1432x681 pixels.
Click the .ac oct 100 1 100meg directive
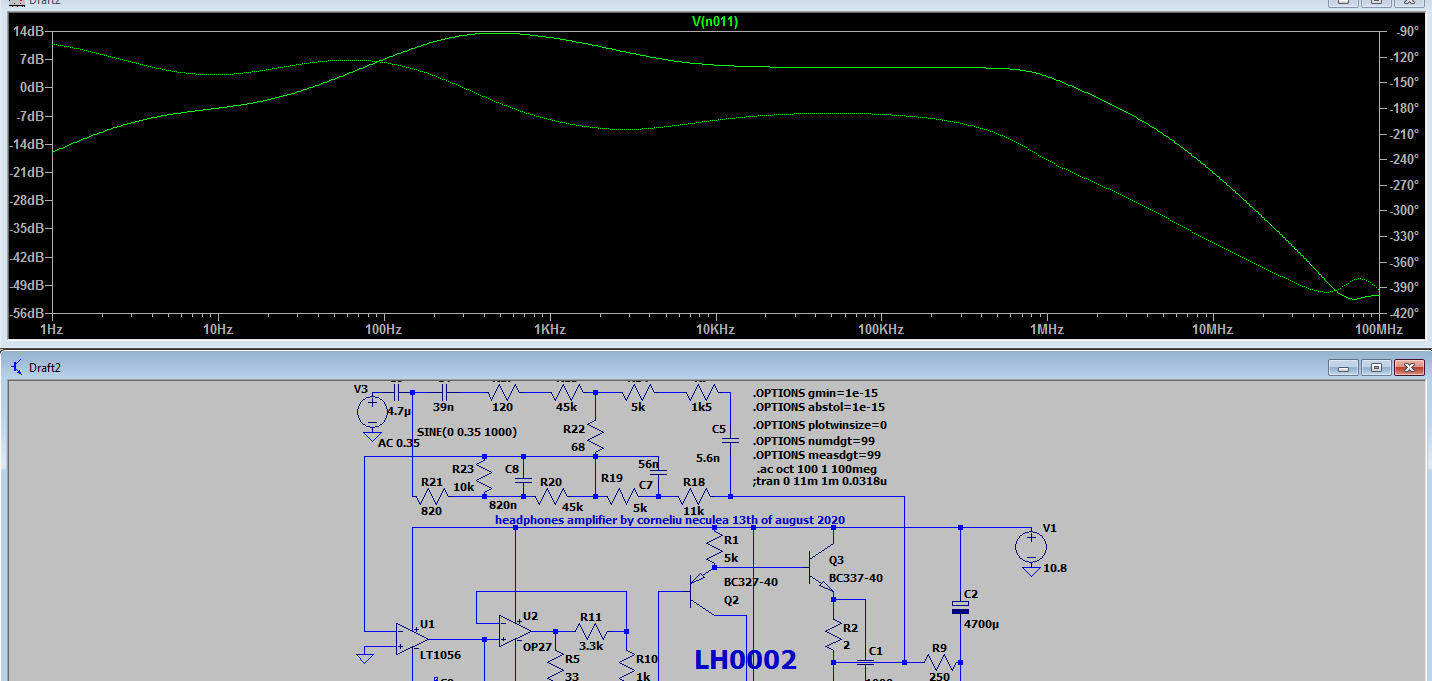(817, 468)
